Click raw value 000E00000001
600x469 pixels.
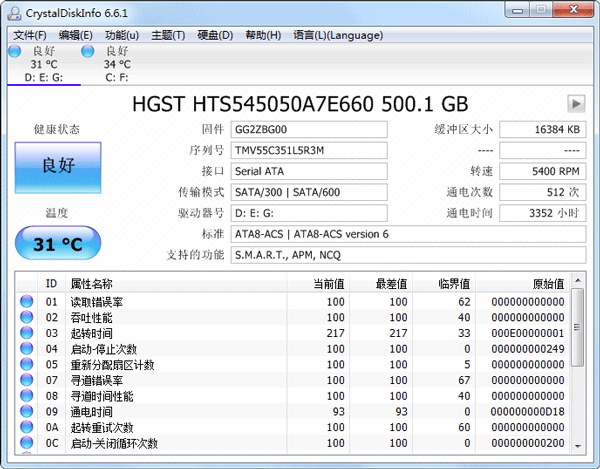528,333
